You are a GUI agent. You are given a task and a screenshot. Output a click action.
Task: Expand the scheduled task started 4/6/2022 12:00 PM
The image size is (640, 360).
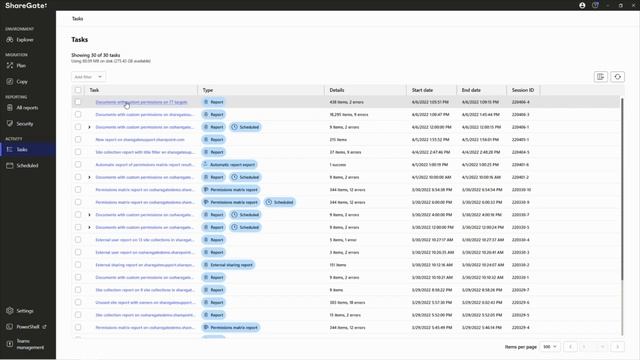(x=89, y=127)
